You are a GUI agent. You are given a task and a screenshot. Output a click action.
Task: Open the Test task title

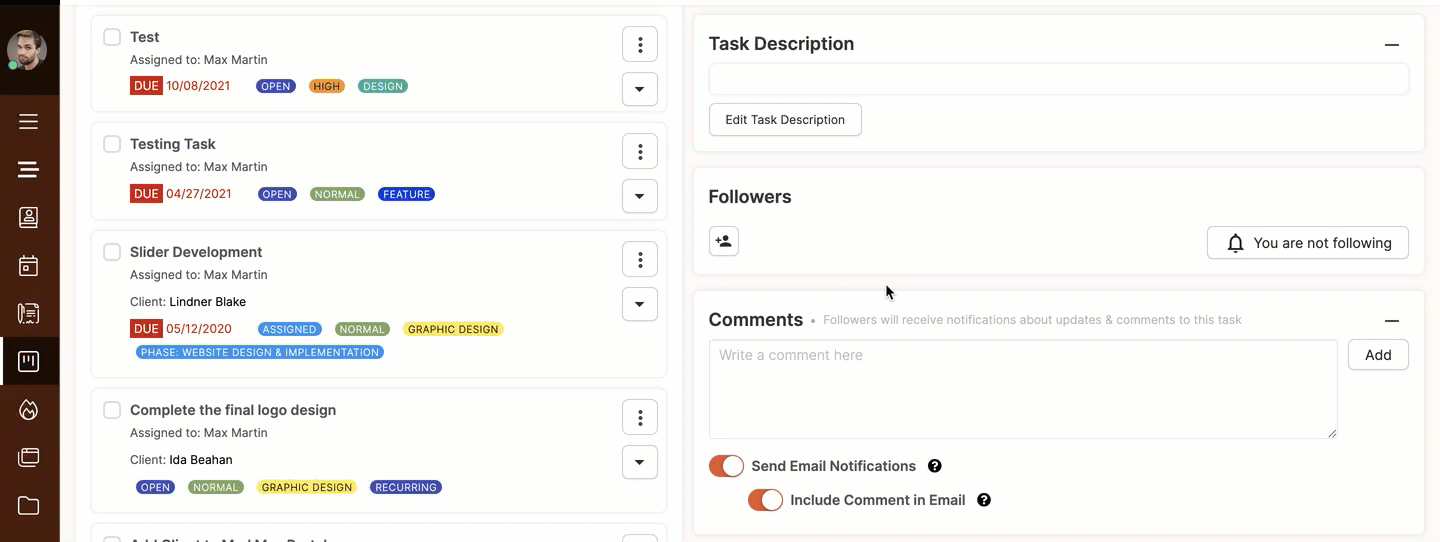tap(145, 37)
